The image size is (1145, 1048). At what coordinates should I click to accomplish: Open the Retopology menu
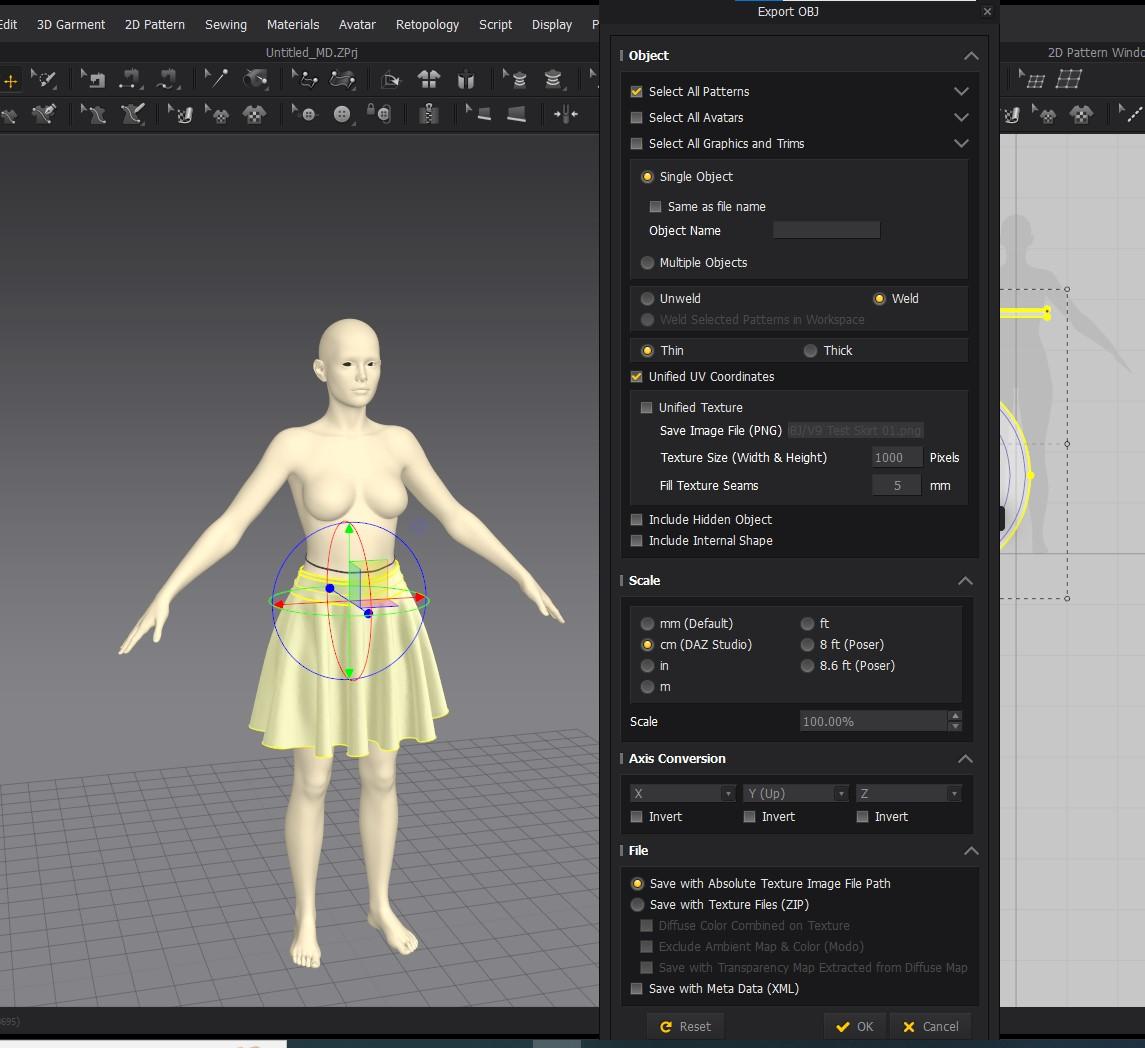point(427,24)
